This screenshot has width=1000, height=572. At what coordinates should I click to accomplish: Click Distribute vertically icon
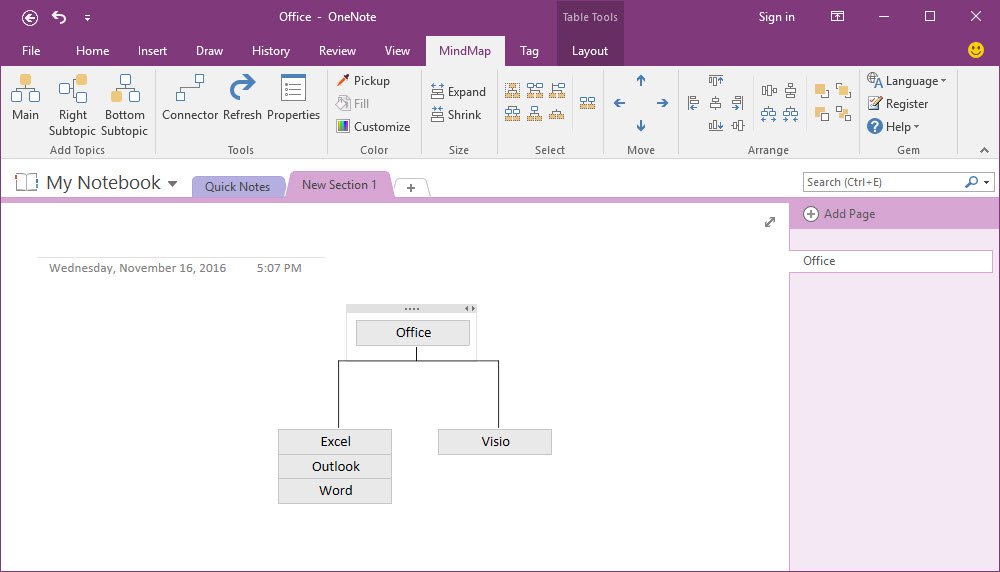(791, 91)
